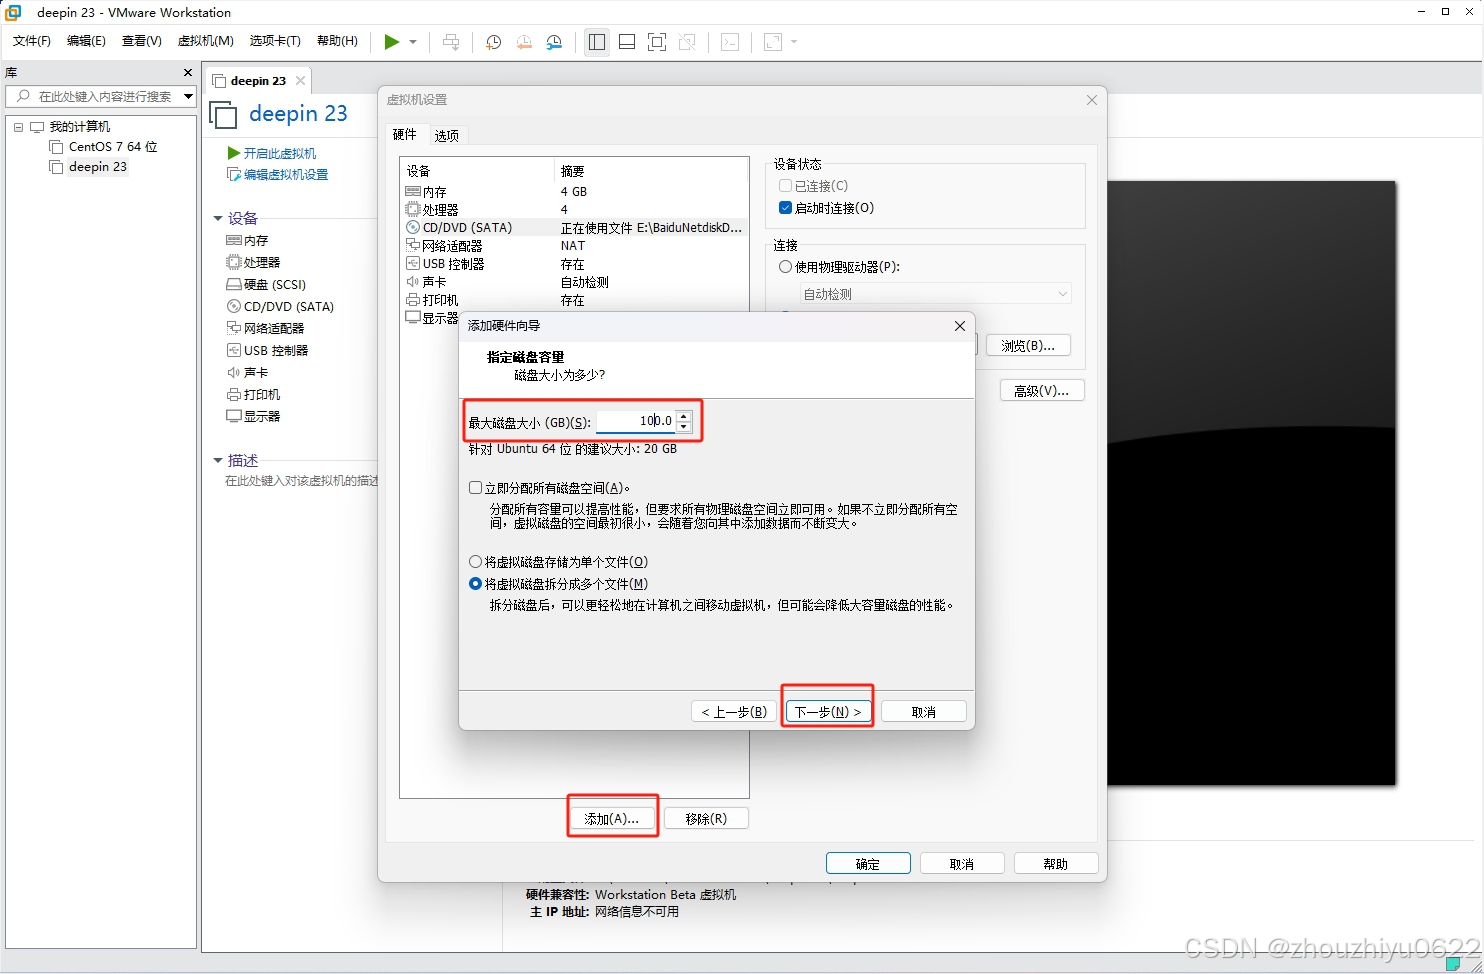Click the green power-on play button
1484x974 pixels.
(392, 42)
